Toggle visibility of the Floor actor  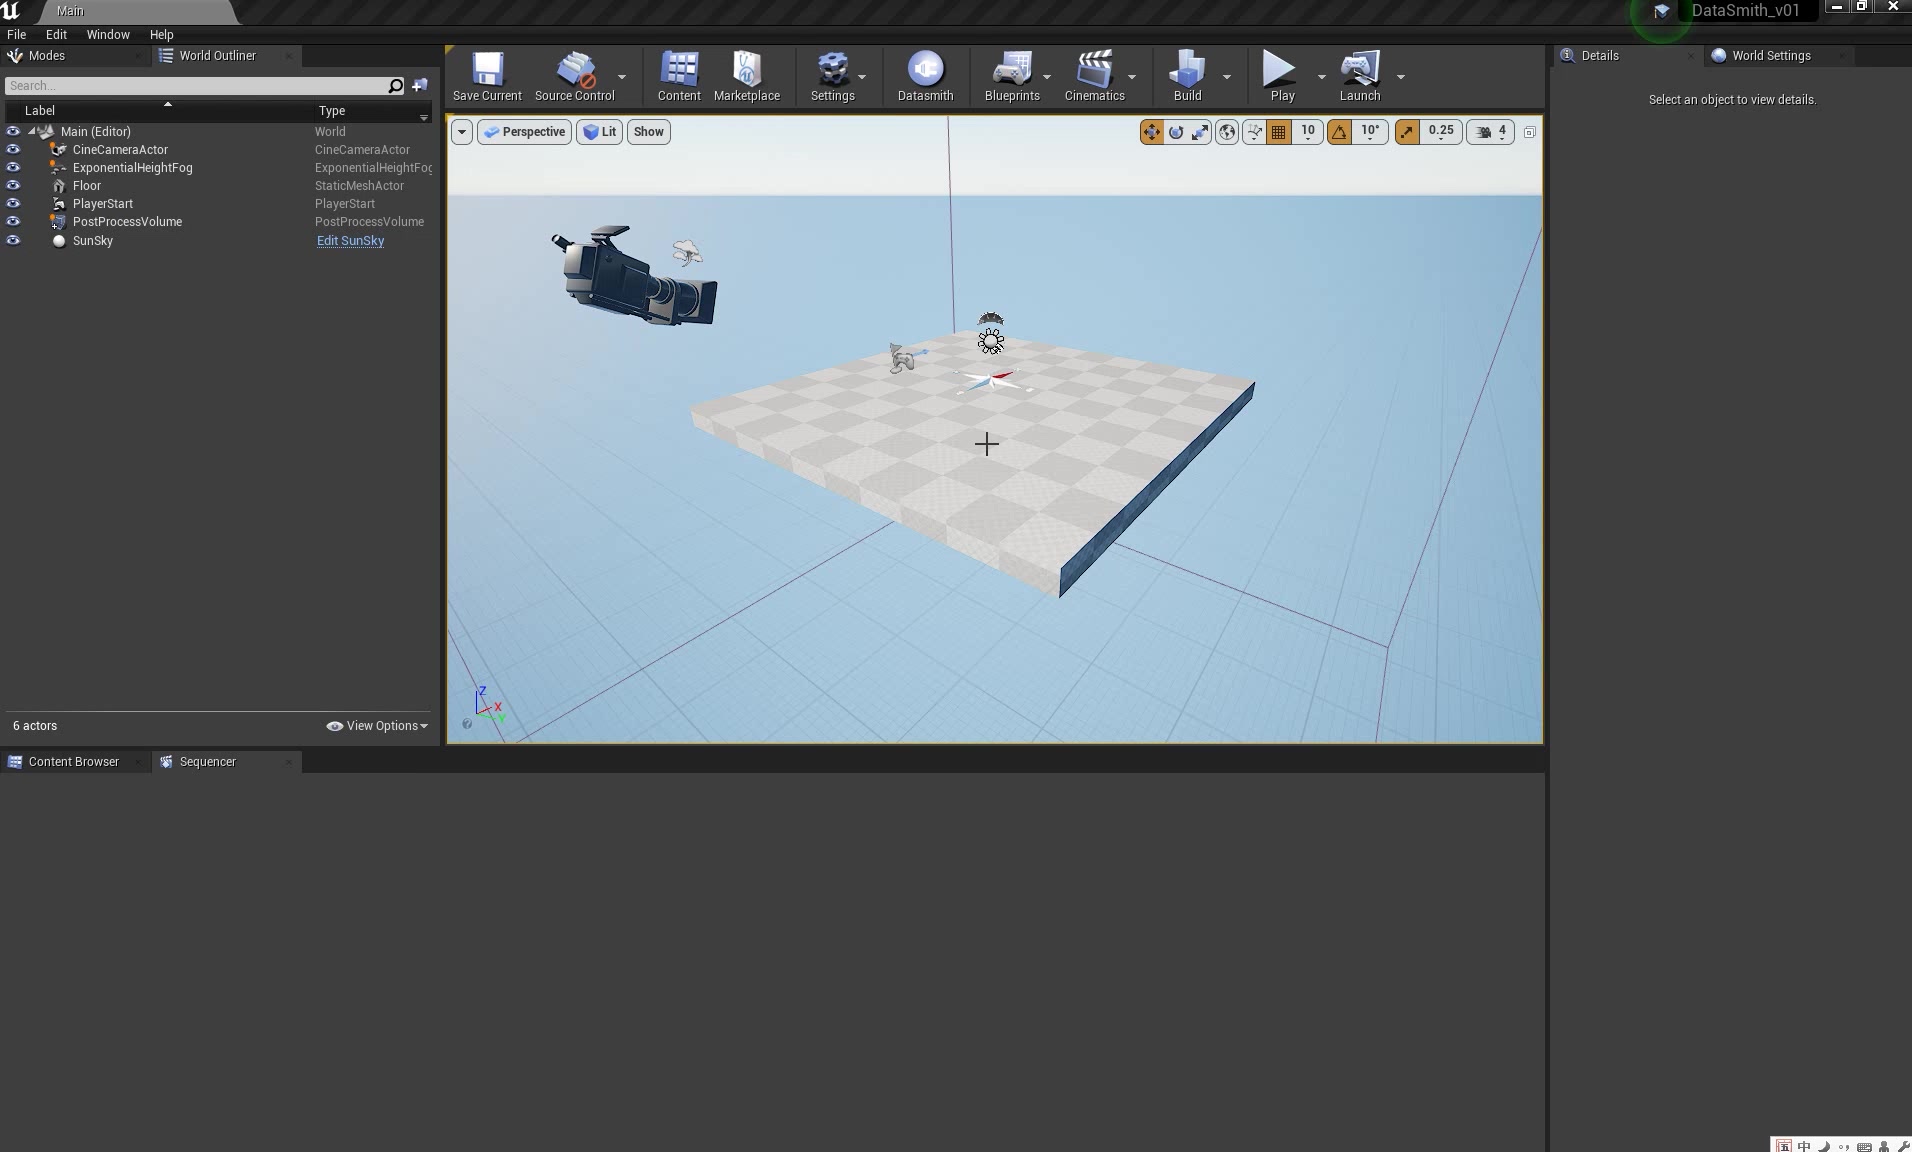12,185
